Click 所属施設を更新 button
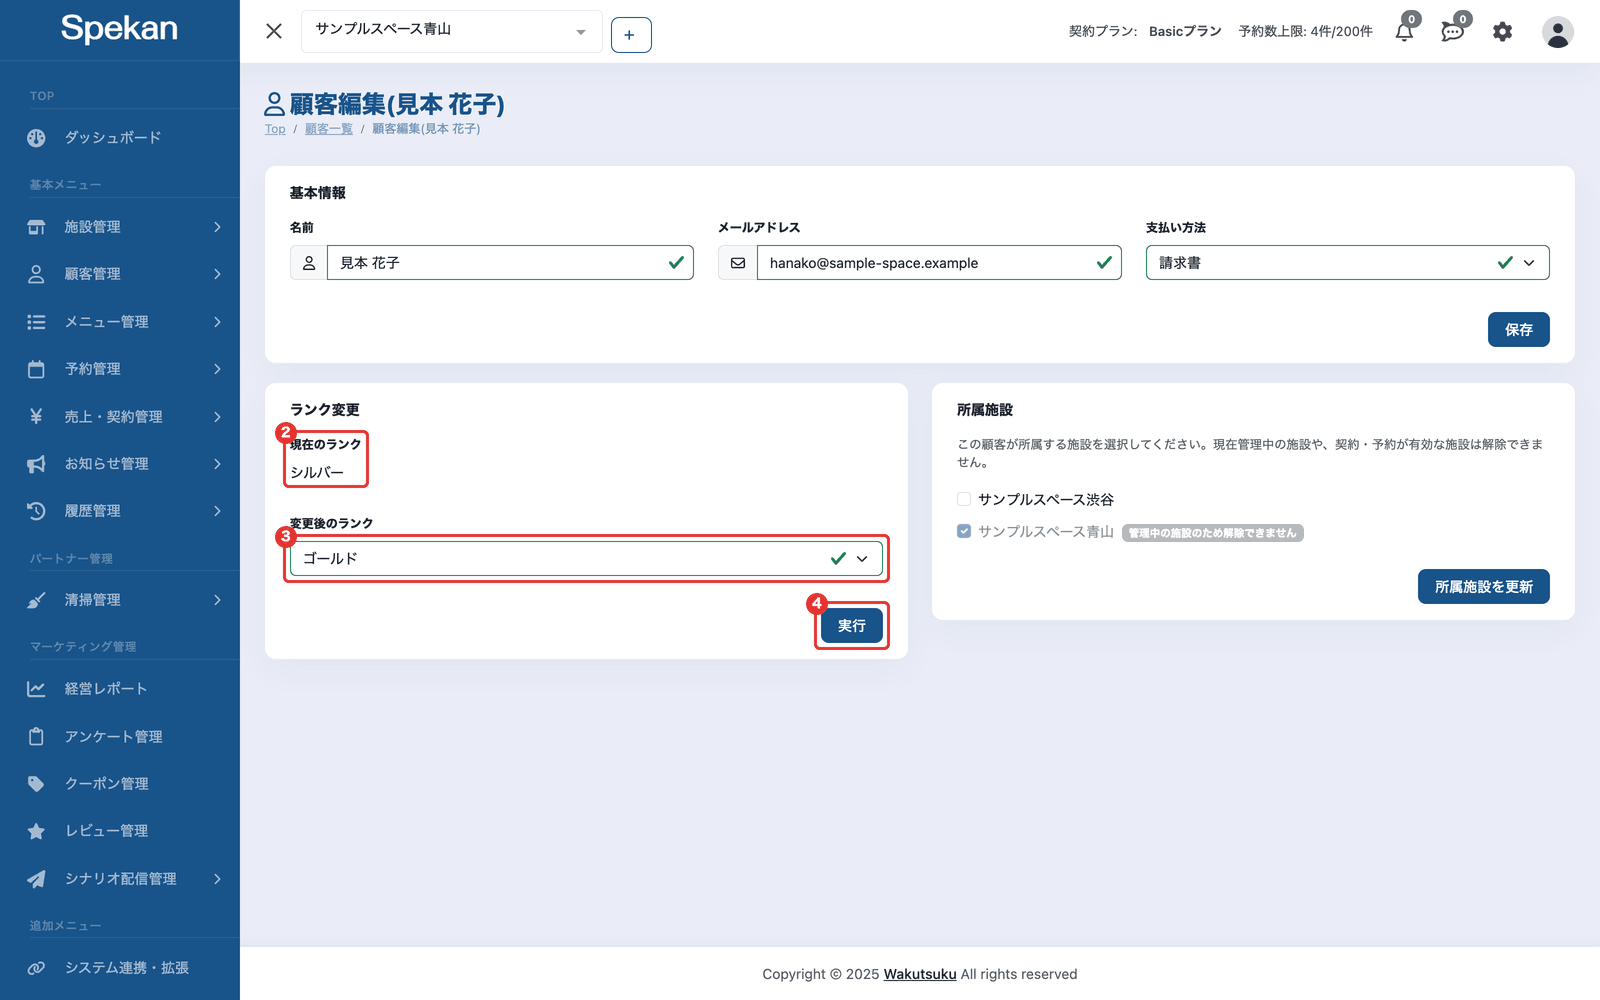 1483,587
